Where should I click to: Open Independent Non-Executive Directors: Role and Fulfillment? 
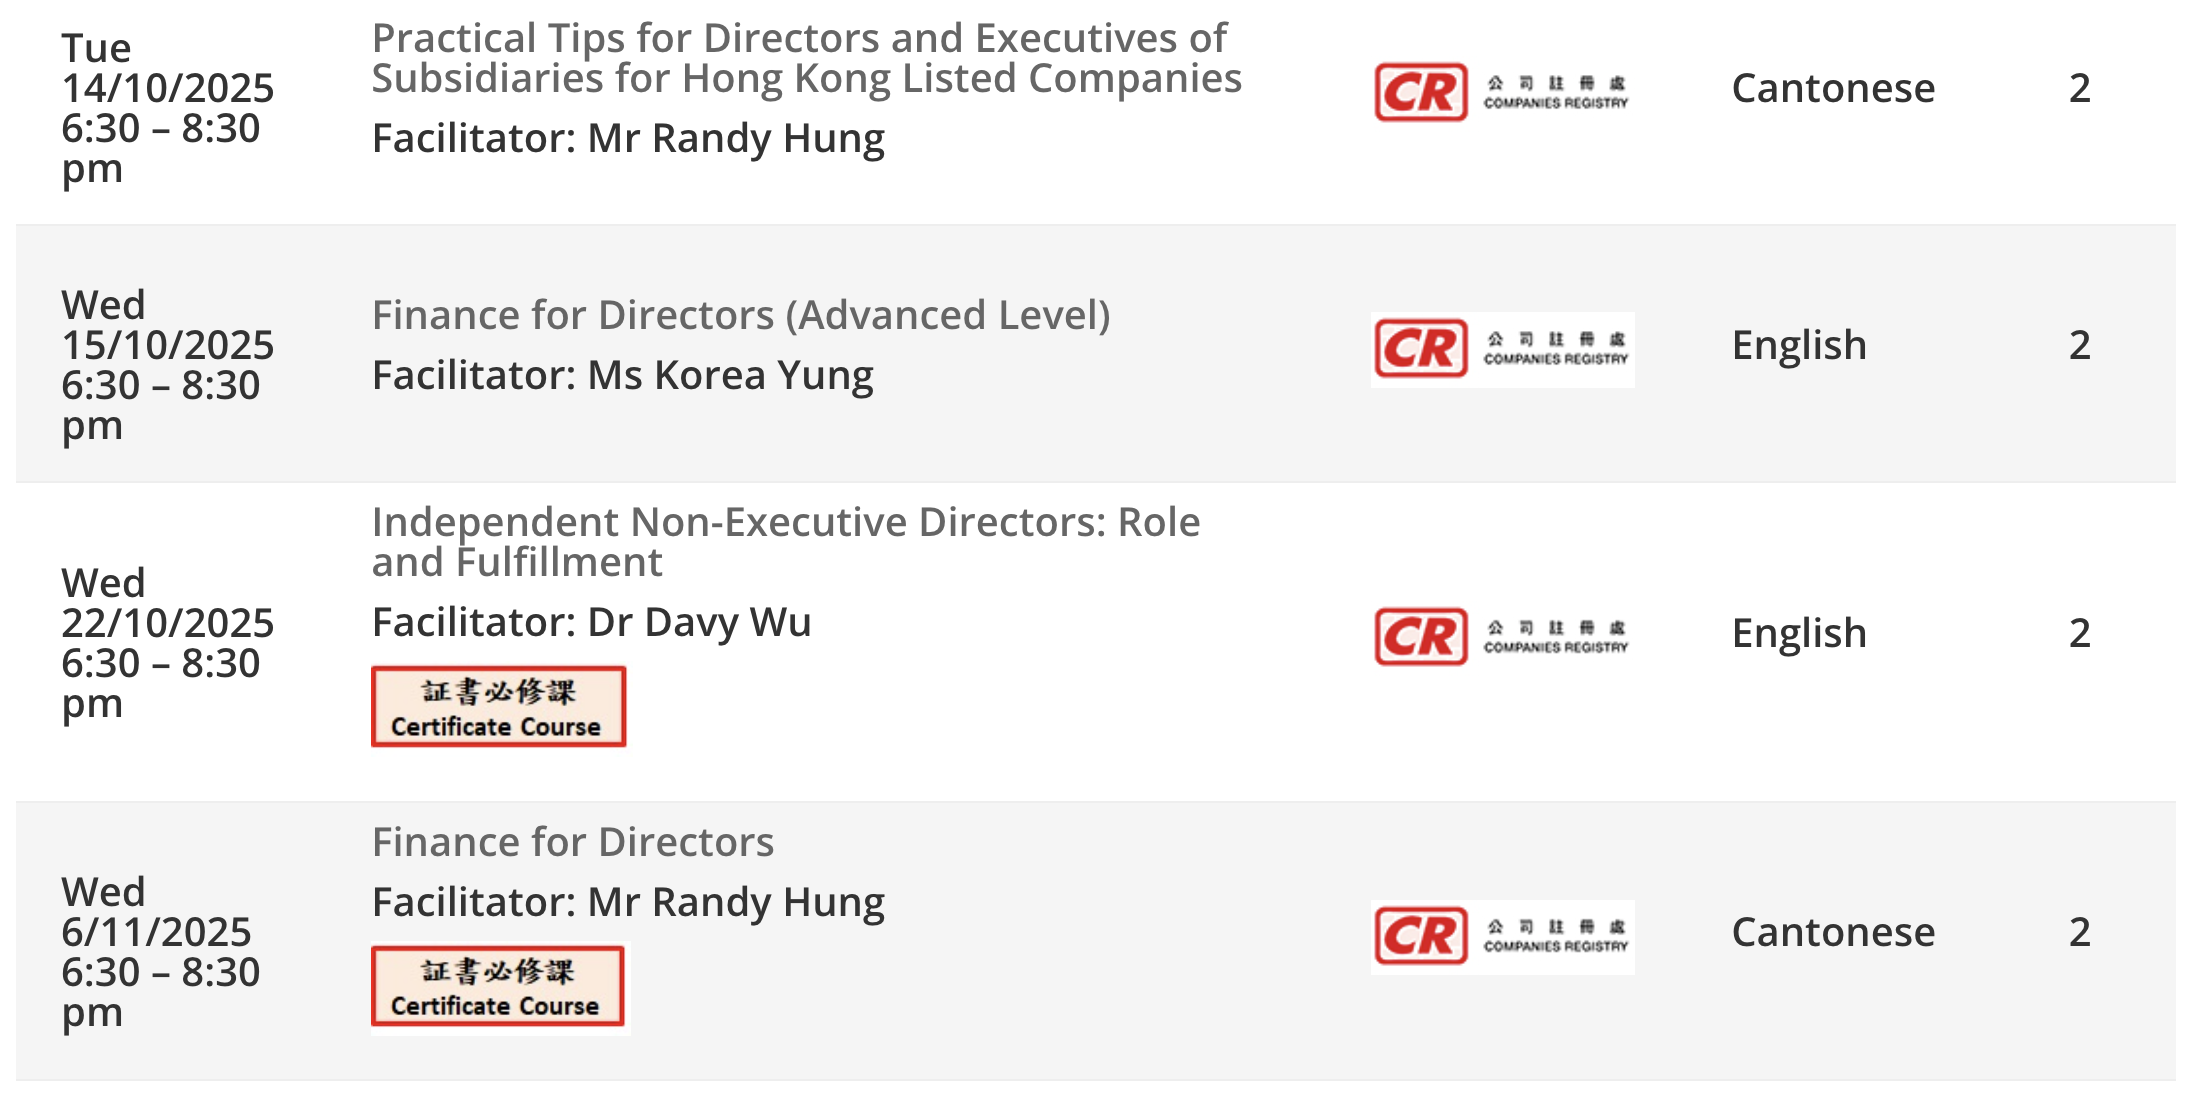pyautogui.click(x=786, y=542)
